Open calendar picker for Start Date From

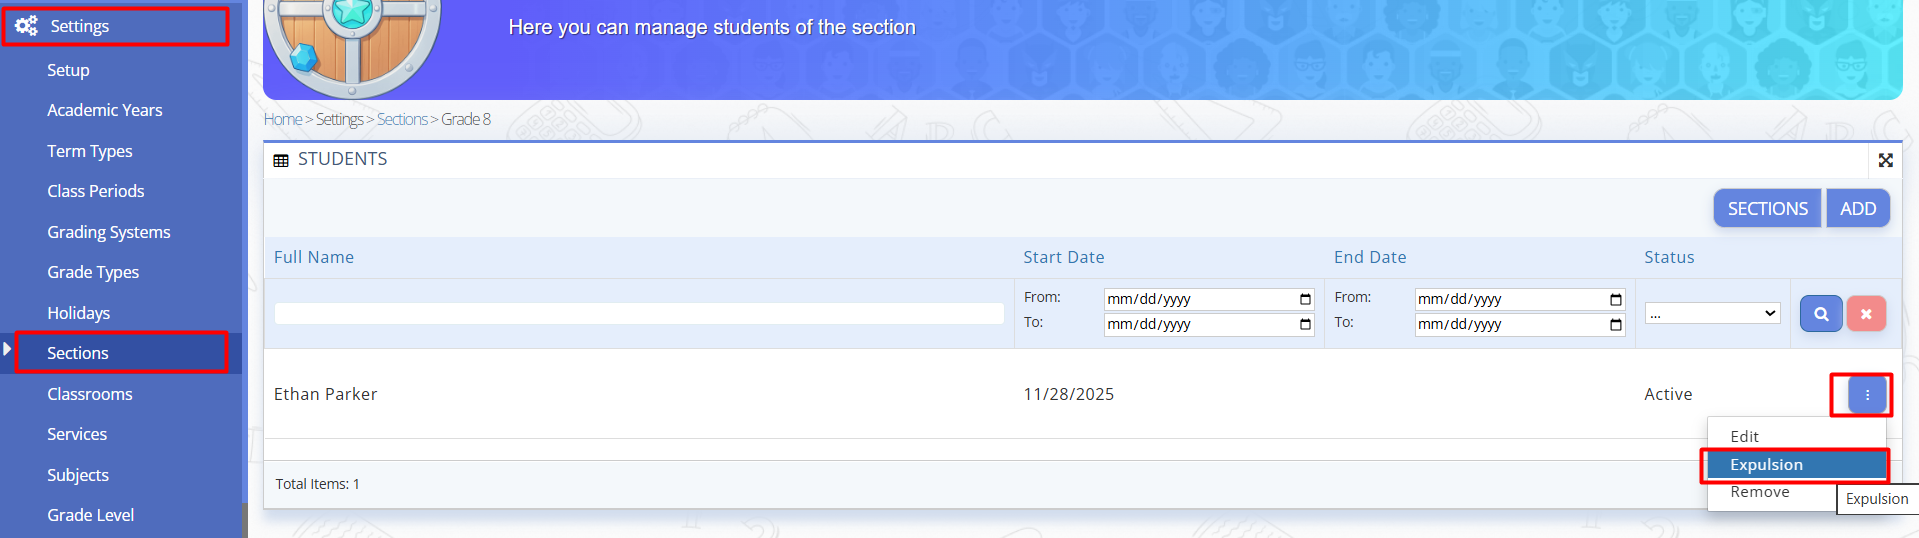1305,299
